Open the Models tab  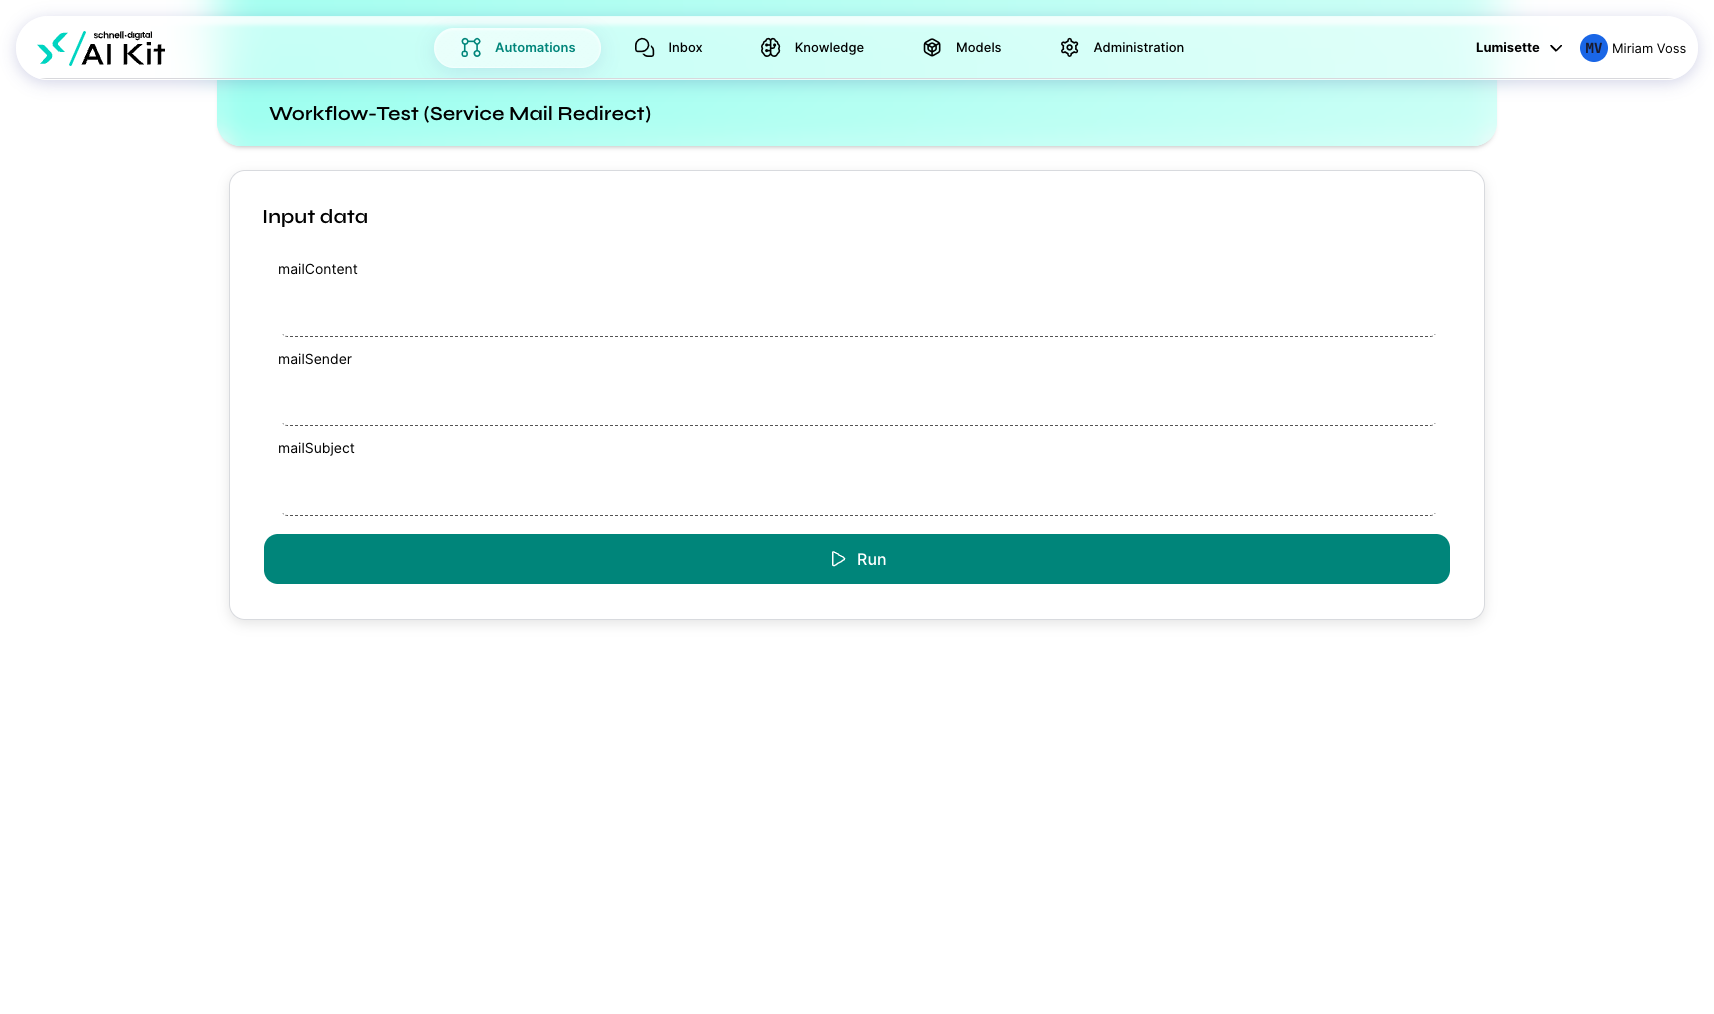point(962,48)
